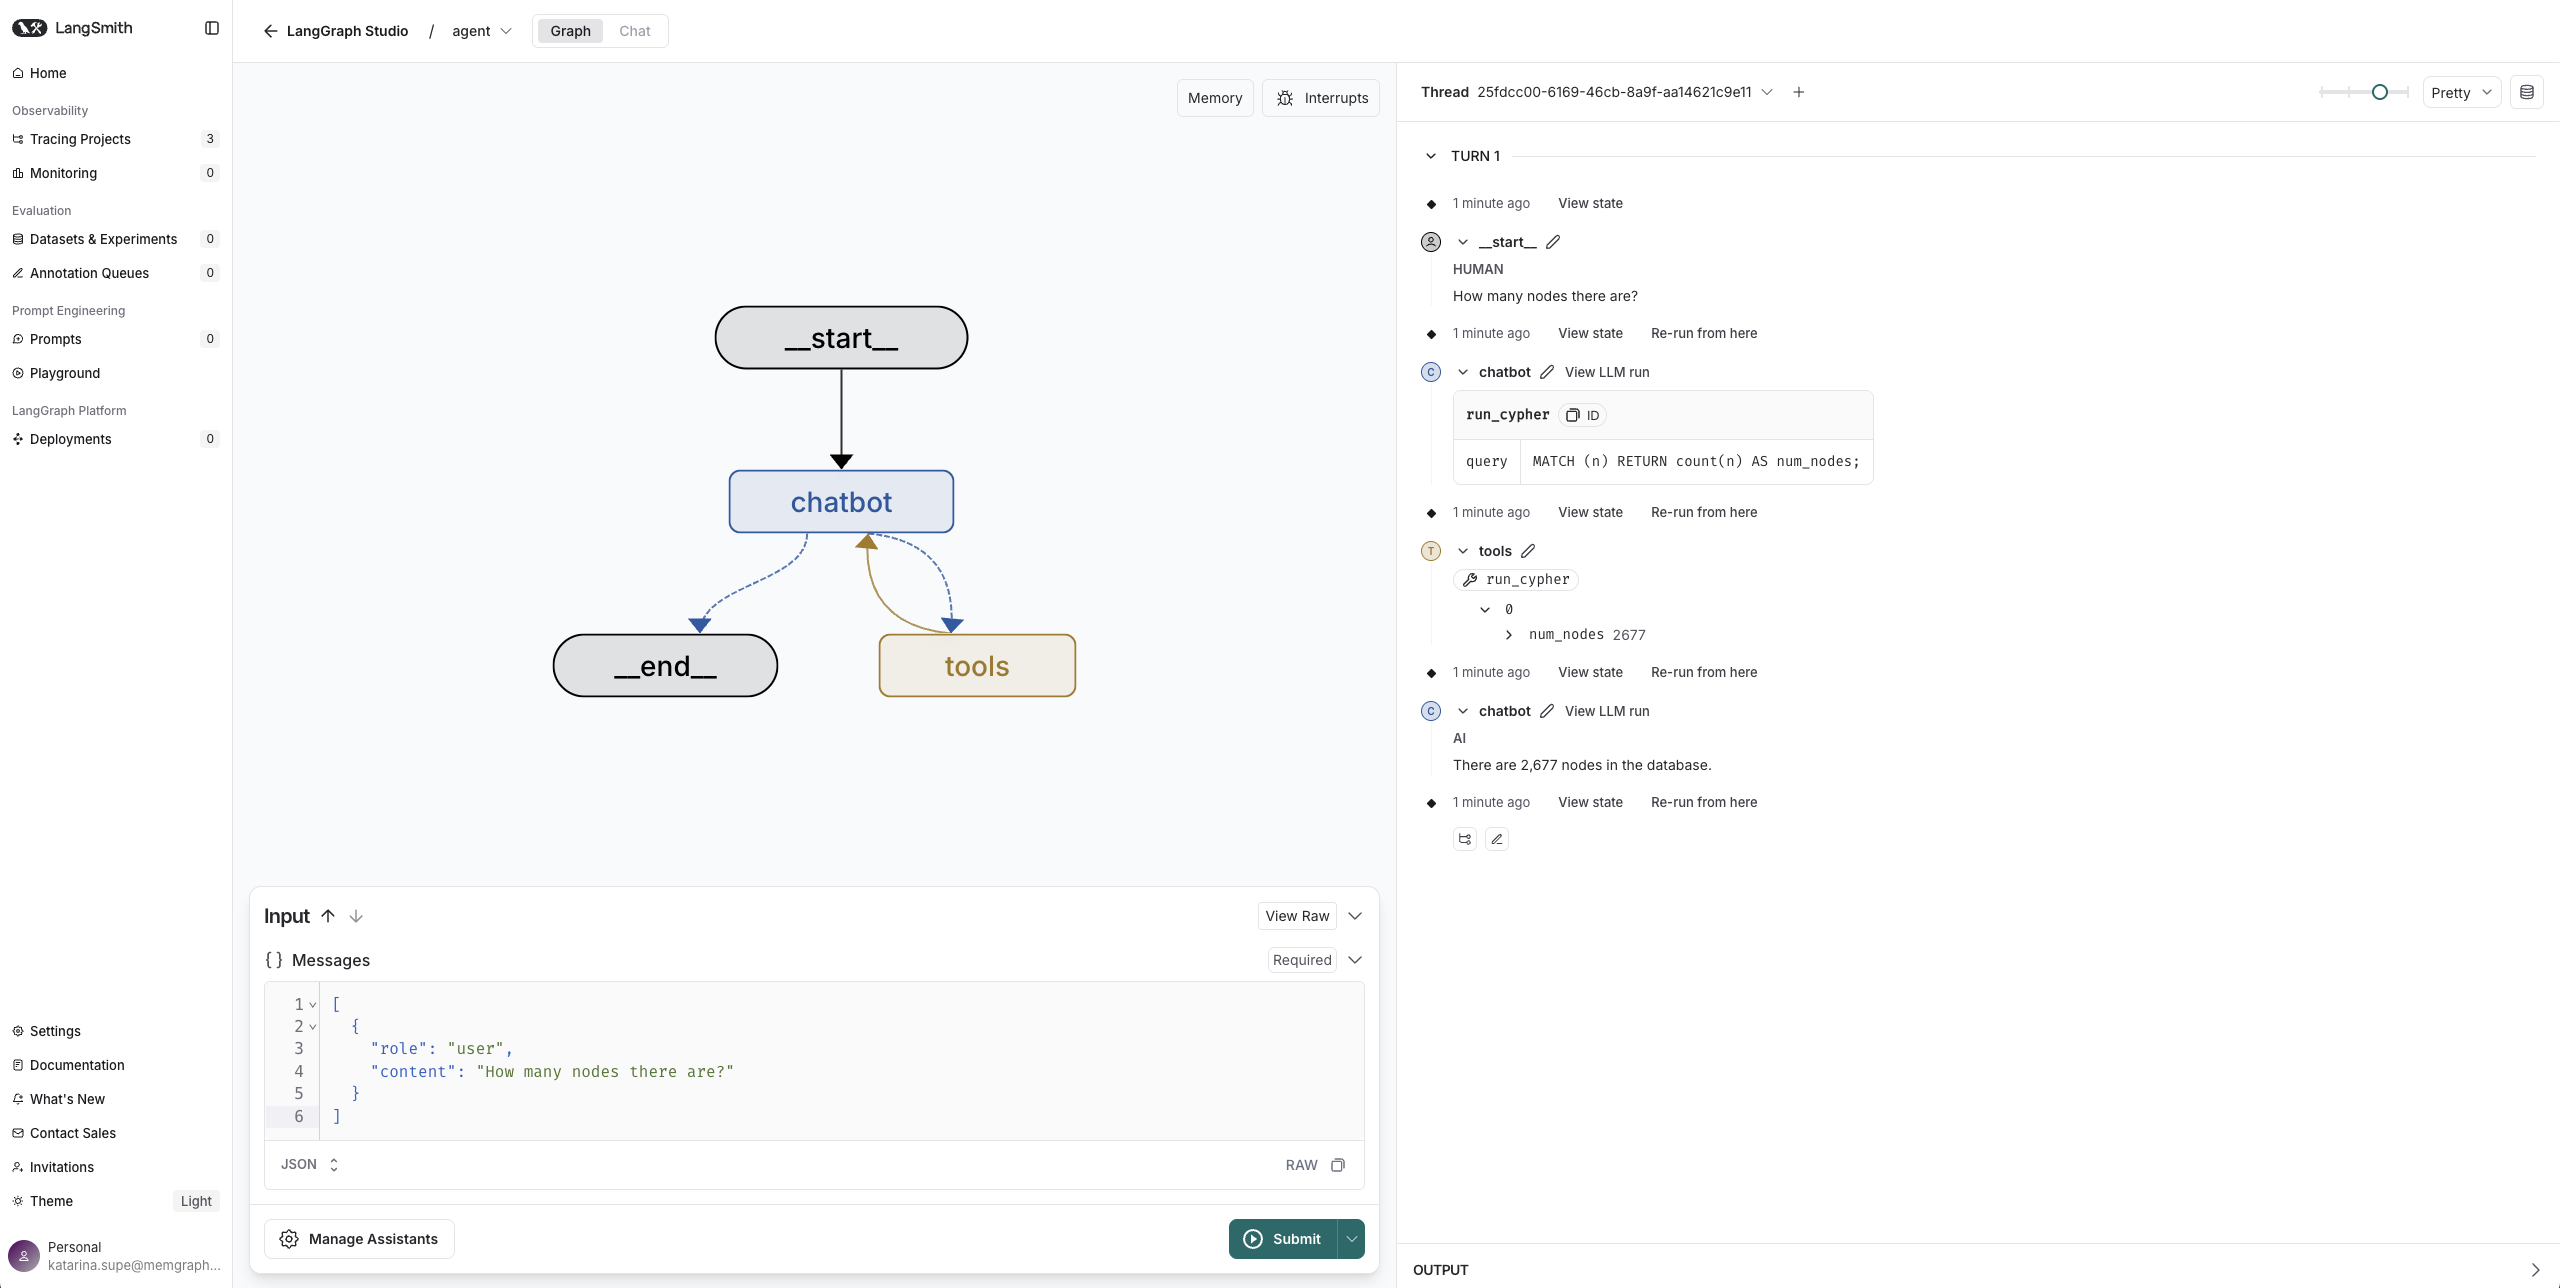Screen dimensions: 2560x1288
Task: Open the JSON format selector
Action: point(310,1165)
